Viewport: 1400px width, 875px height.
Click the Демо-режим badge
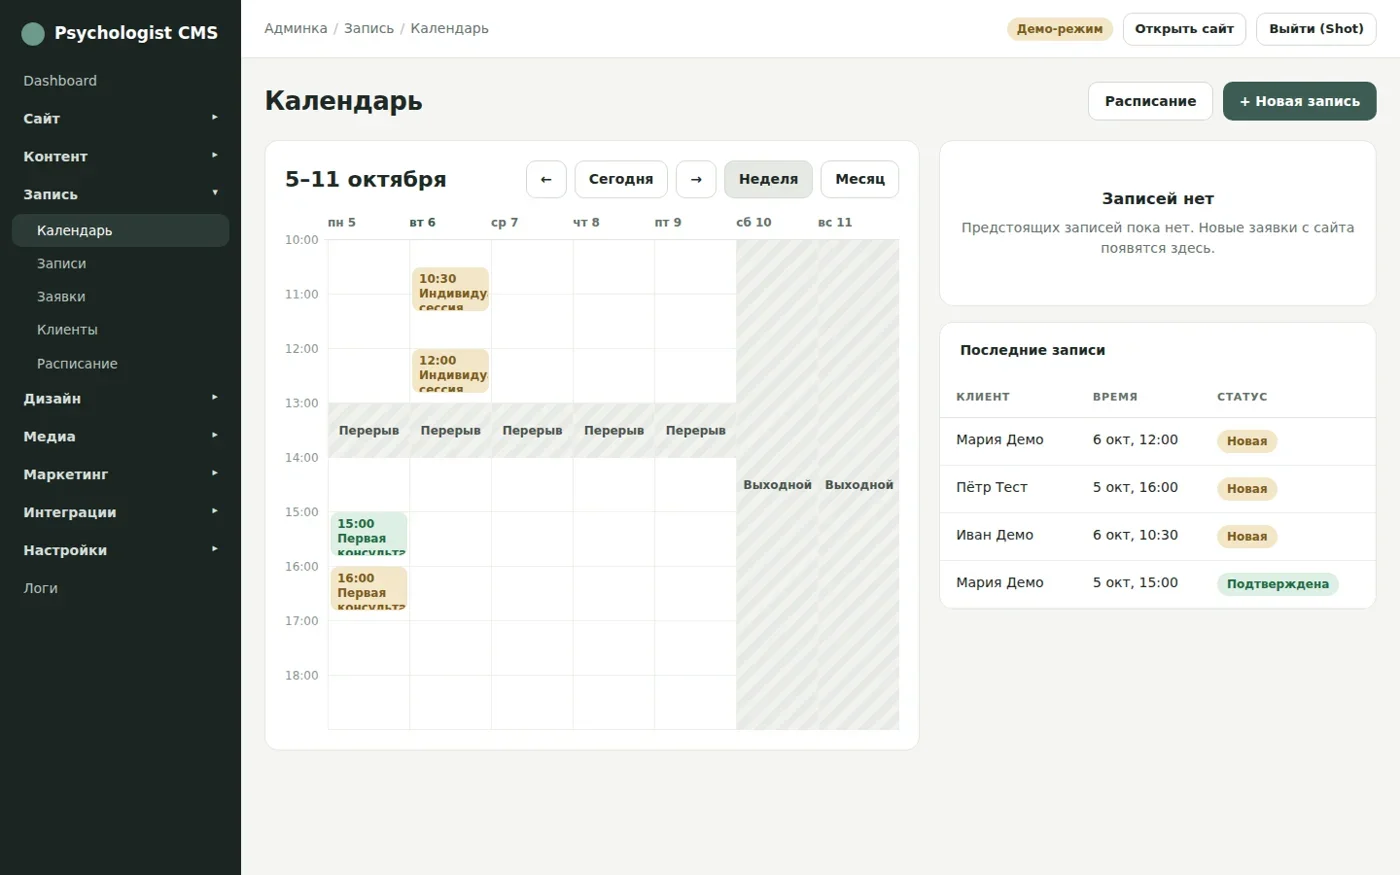1060,29
